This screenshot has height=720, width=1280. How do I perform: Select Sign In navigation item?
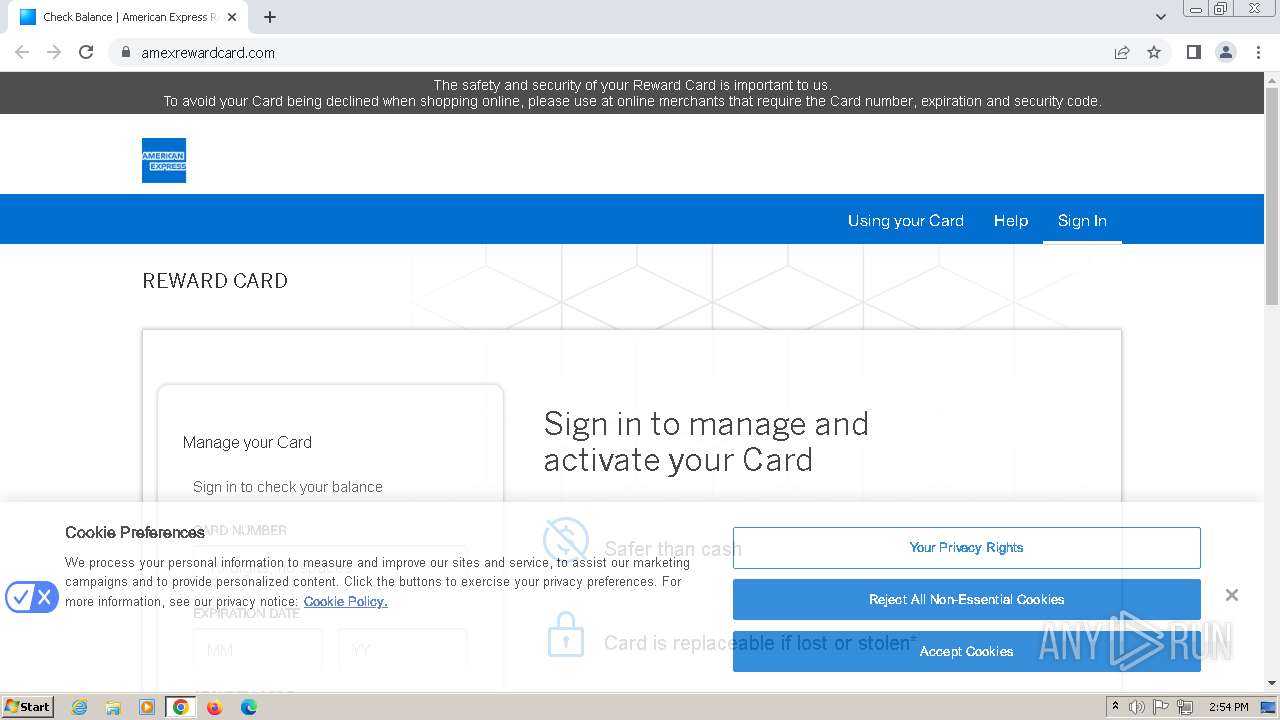1082,220
